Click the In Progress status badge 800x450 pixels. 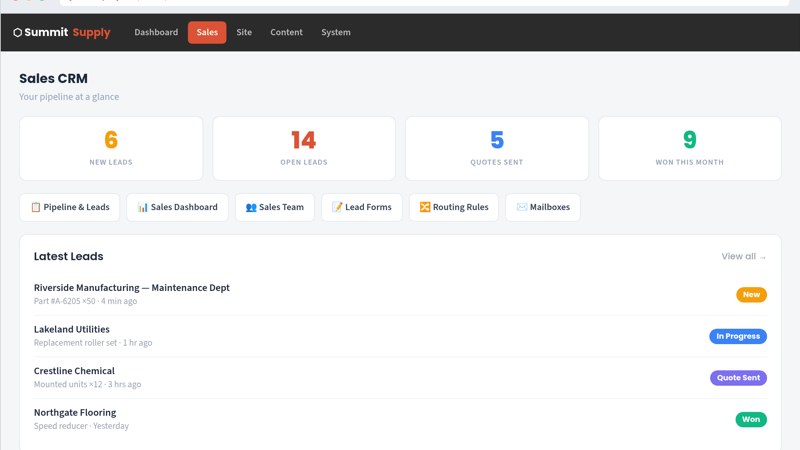click(x=738, y=336)
